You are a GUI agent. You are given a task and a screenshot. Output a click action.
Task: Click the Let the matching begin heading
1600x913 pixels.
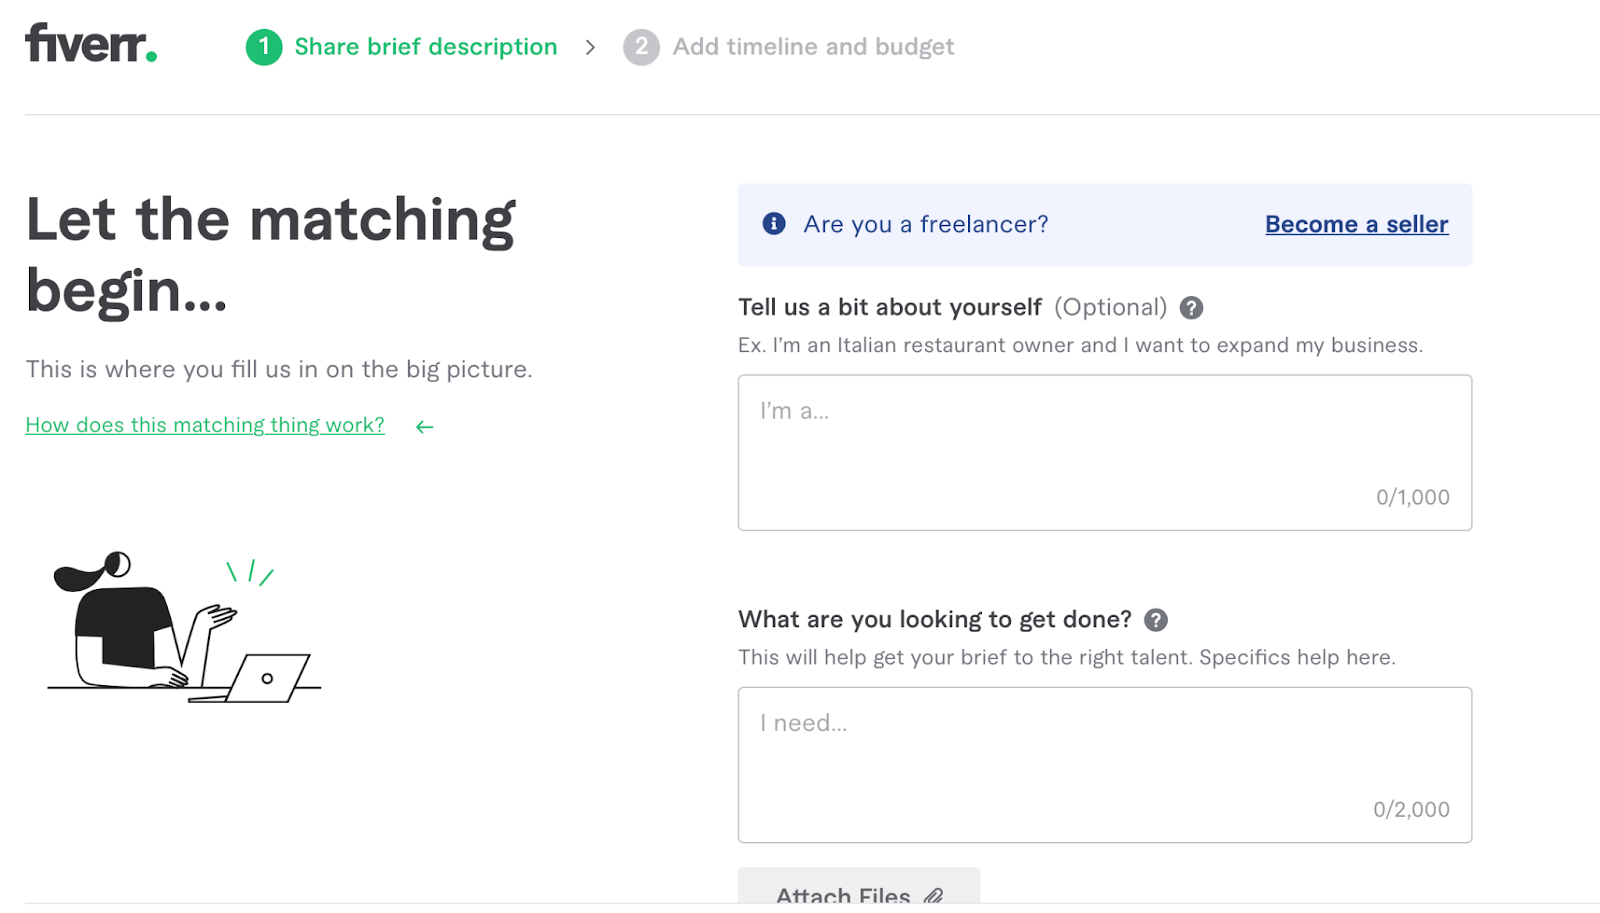270,254
